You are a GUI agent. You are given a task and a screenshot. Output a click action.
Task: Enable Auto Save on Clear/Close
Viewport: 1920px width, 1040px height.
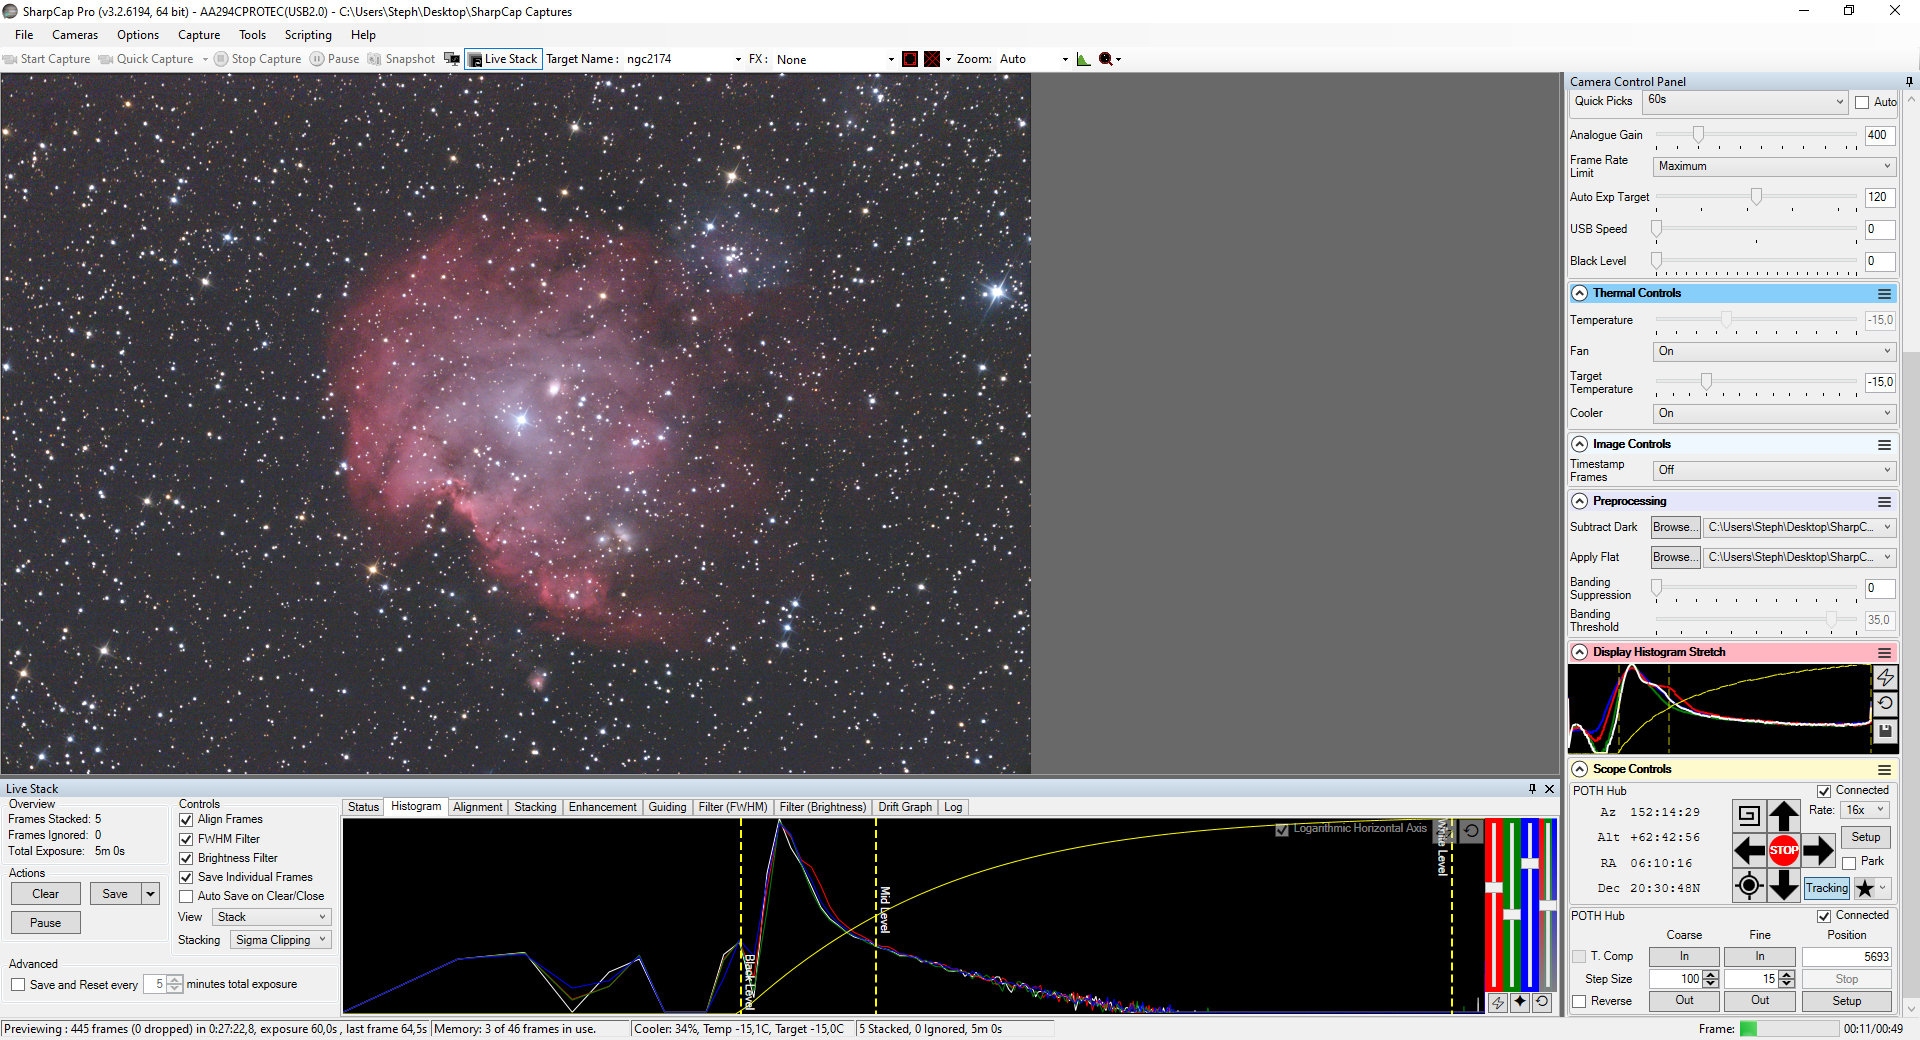(186, 897)
